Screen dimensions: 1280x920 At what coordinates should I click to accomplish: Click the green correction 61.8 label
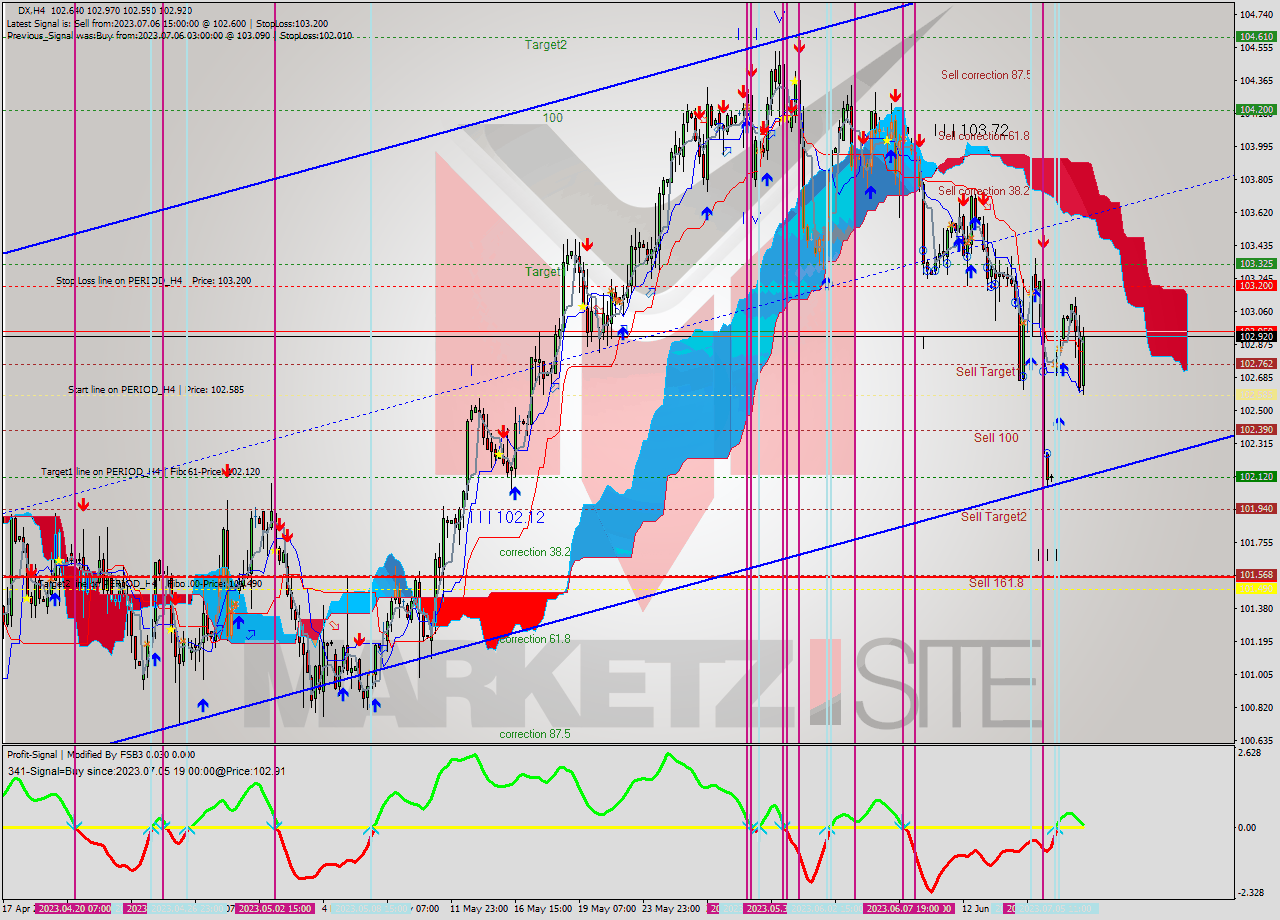click(535, 639)
